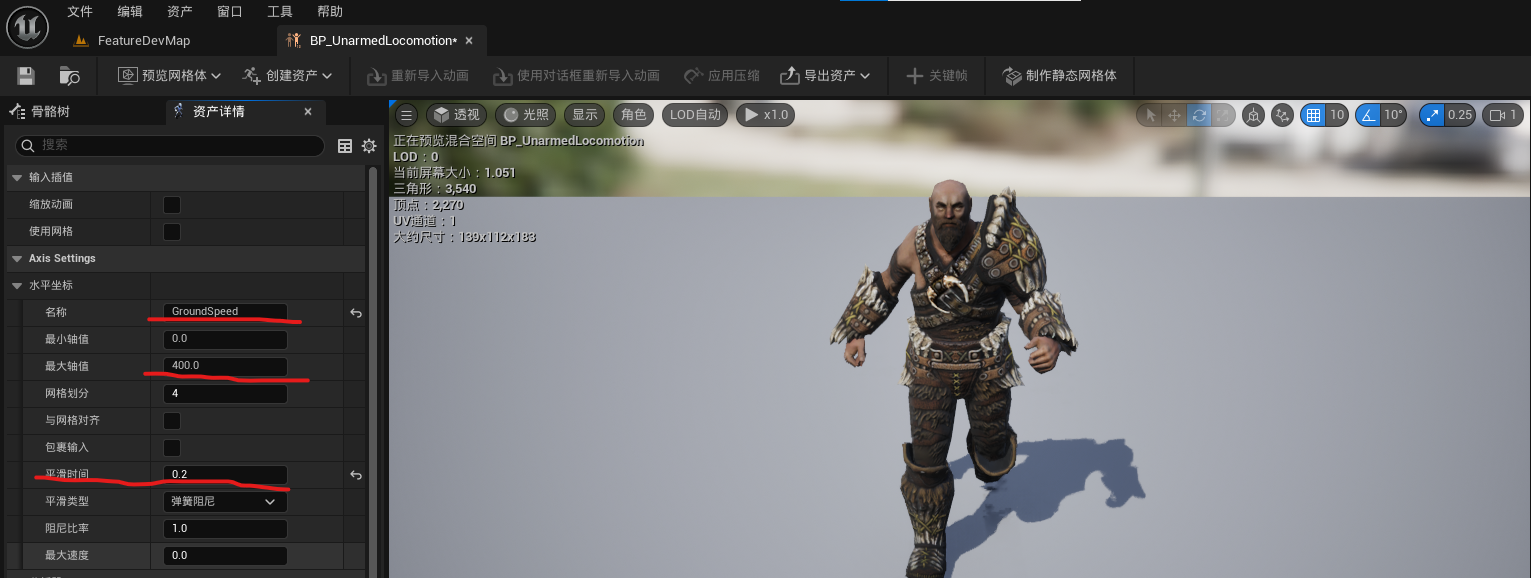This screenshot has height=578, width=1531.
Task: Edit the 名称 GroundSpeed text field
Action: pos(225,312)
